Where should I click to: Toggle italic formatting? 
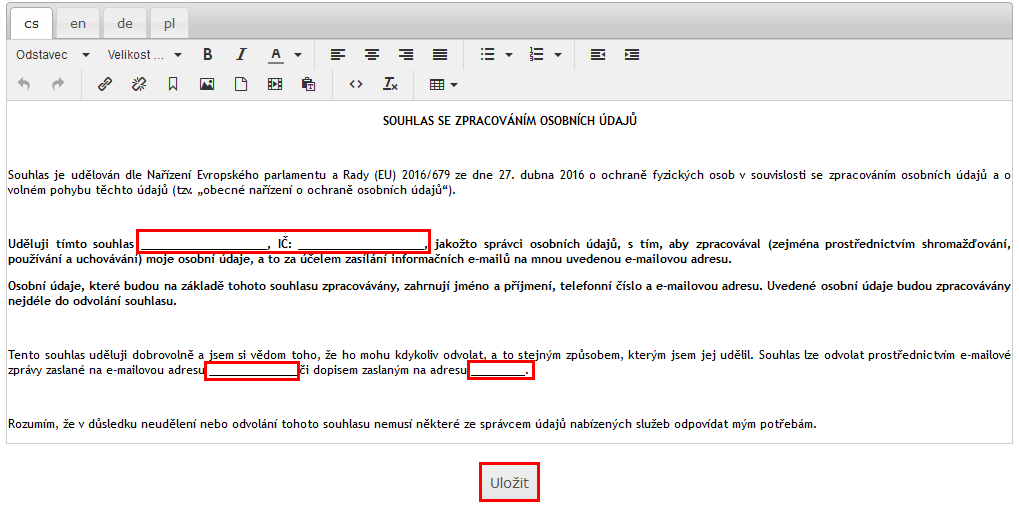(241, 55)
